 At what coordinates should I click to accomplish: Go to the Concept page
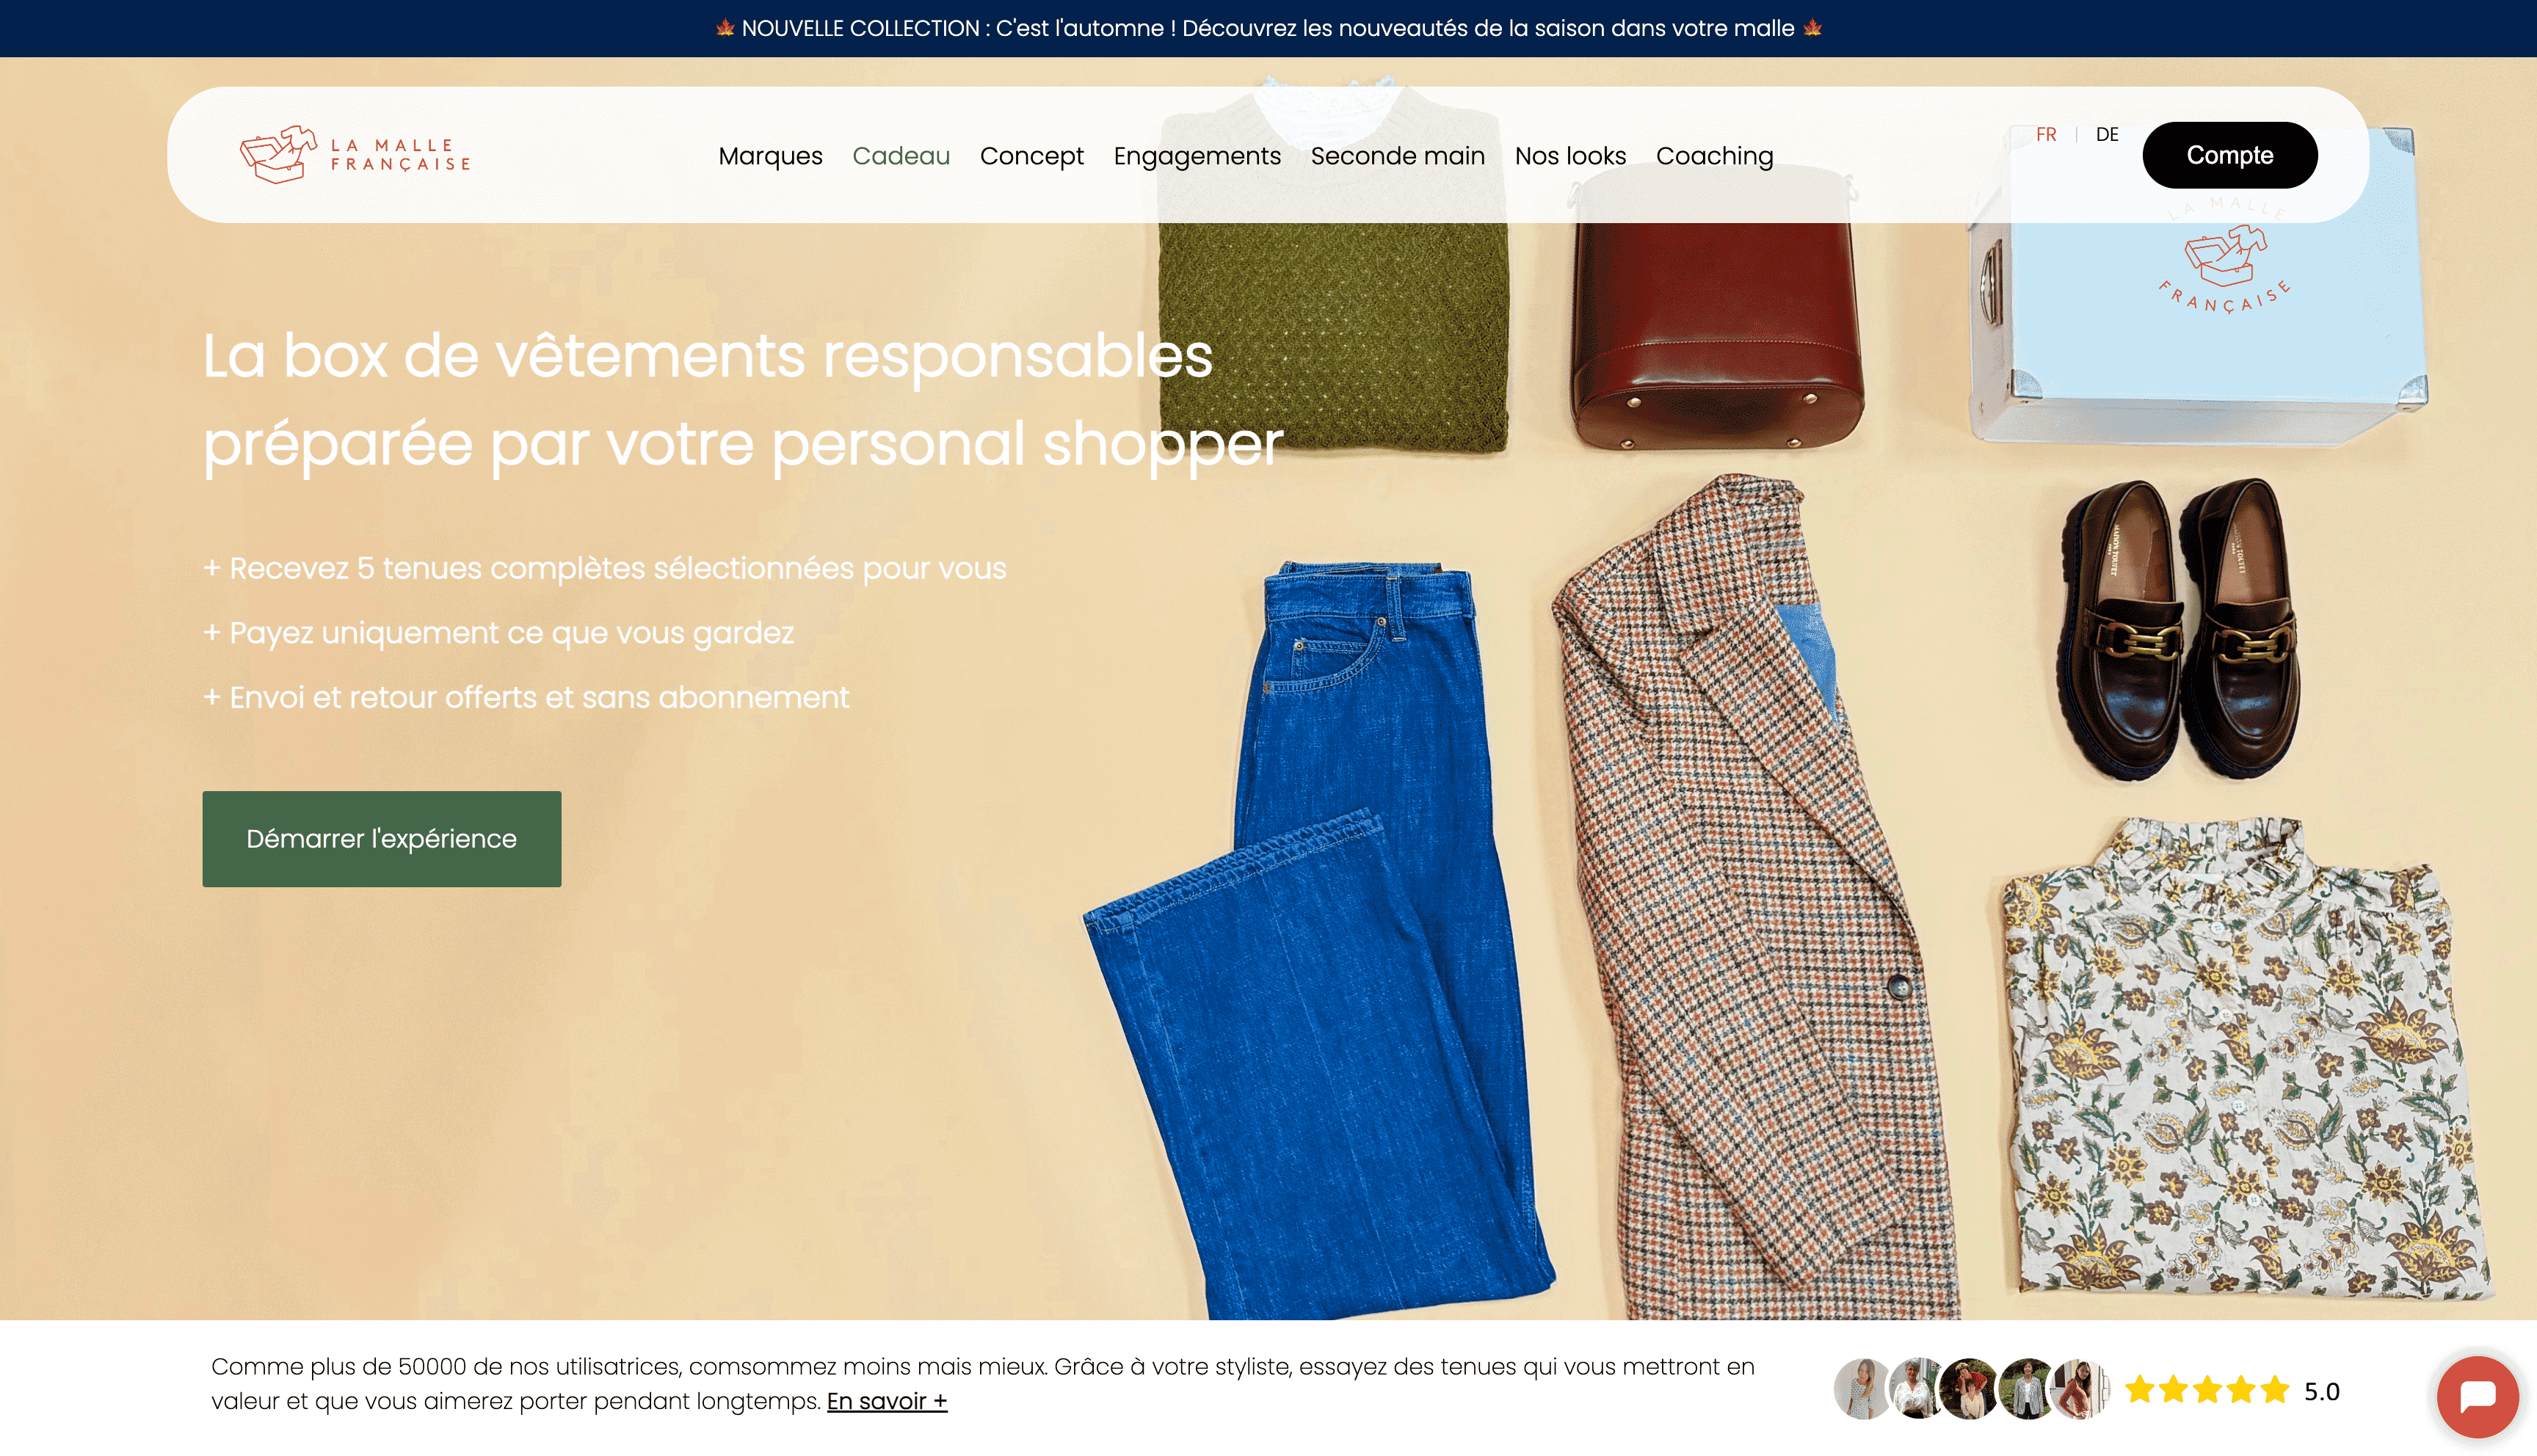[x=1031, y=156]
